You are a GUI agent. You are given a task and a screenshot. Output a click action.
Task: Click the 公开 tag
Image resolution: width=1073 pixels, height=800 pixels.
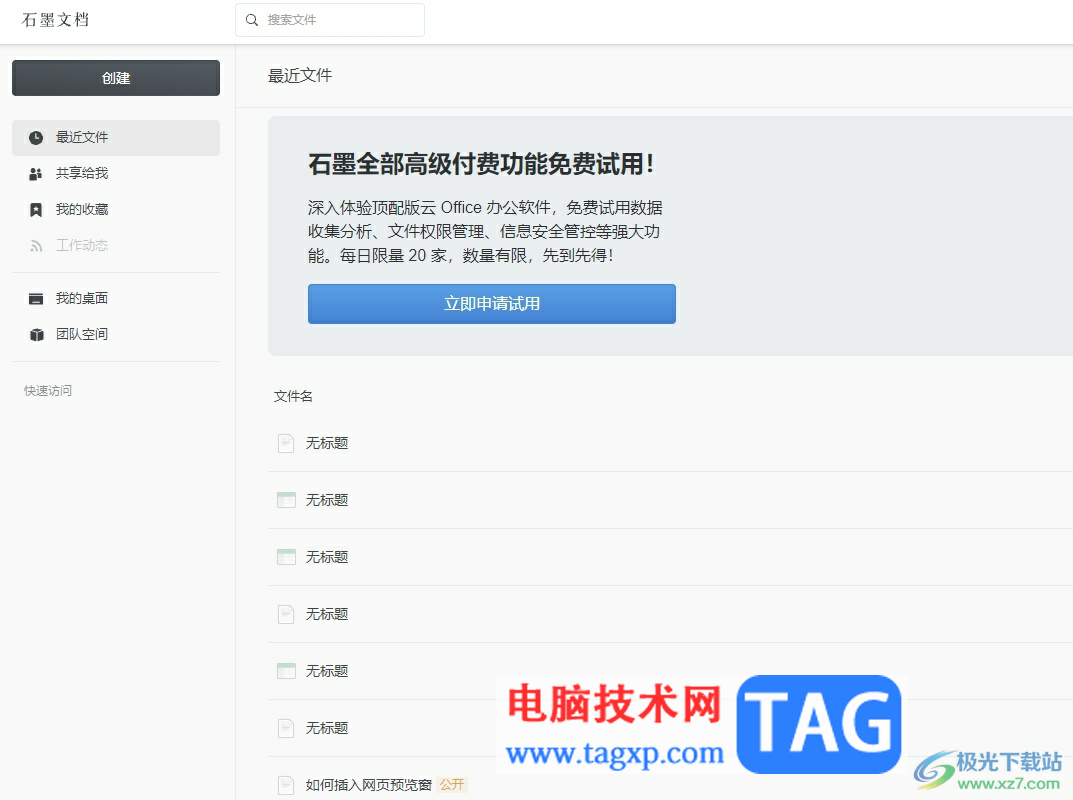tap(452, 785)
